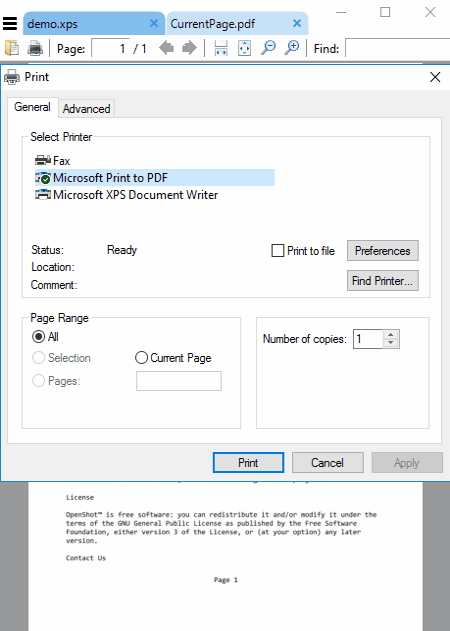
Task: Close the demo.xps tab
Action: tap(154, 23)
